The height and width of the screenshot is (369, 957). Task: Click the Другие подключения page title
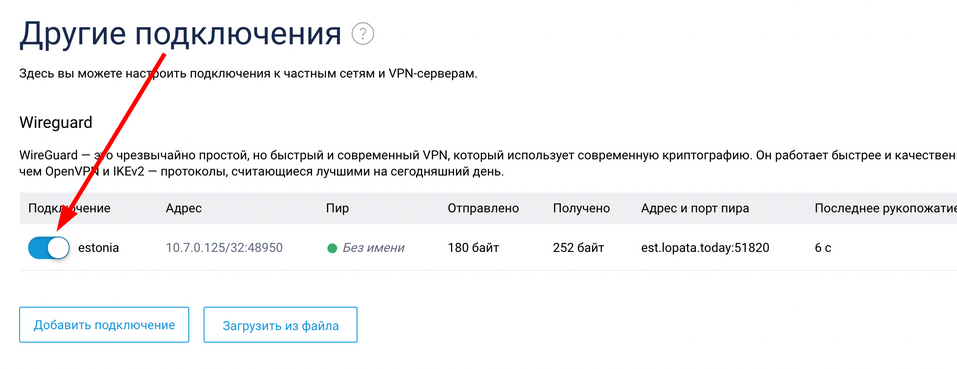[x=180, y=34]
